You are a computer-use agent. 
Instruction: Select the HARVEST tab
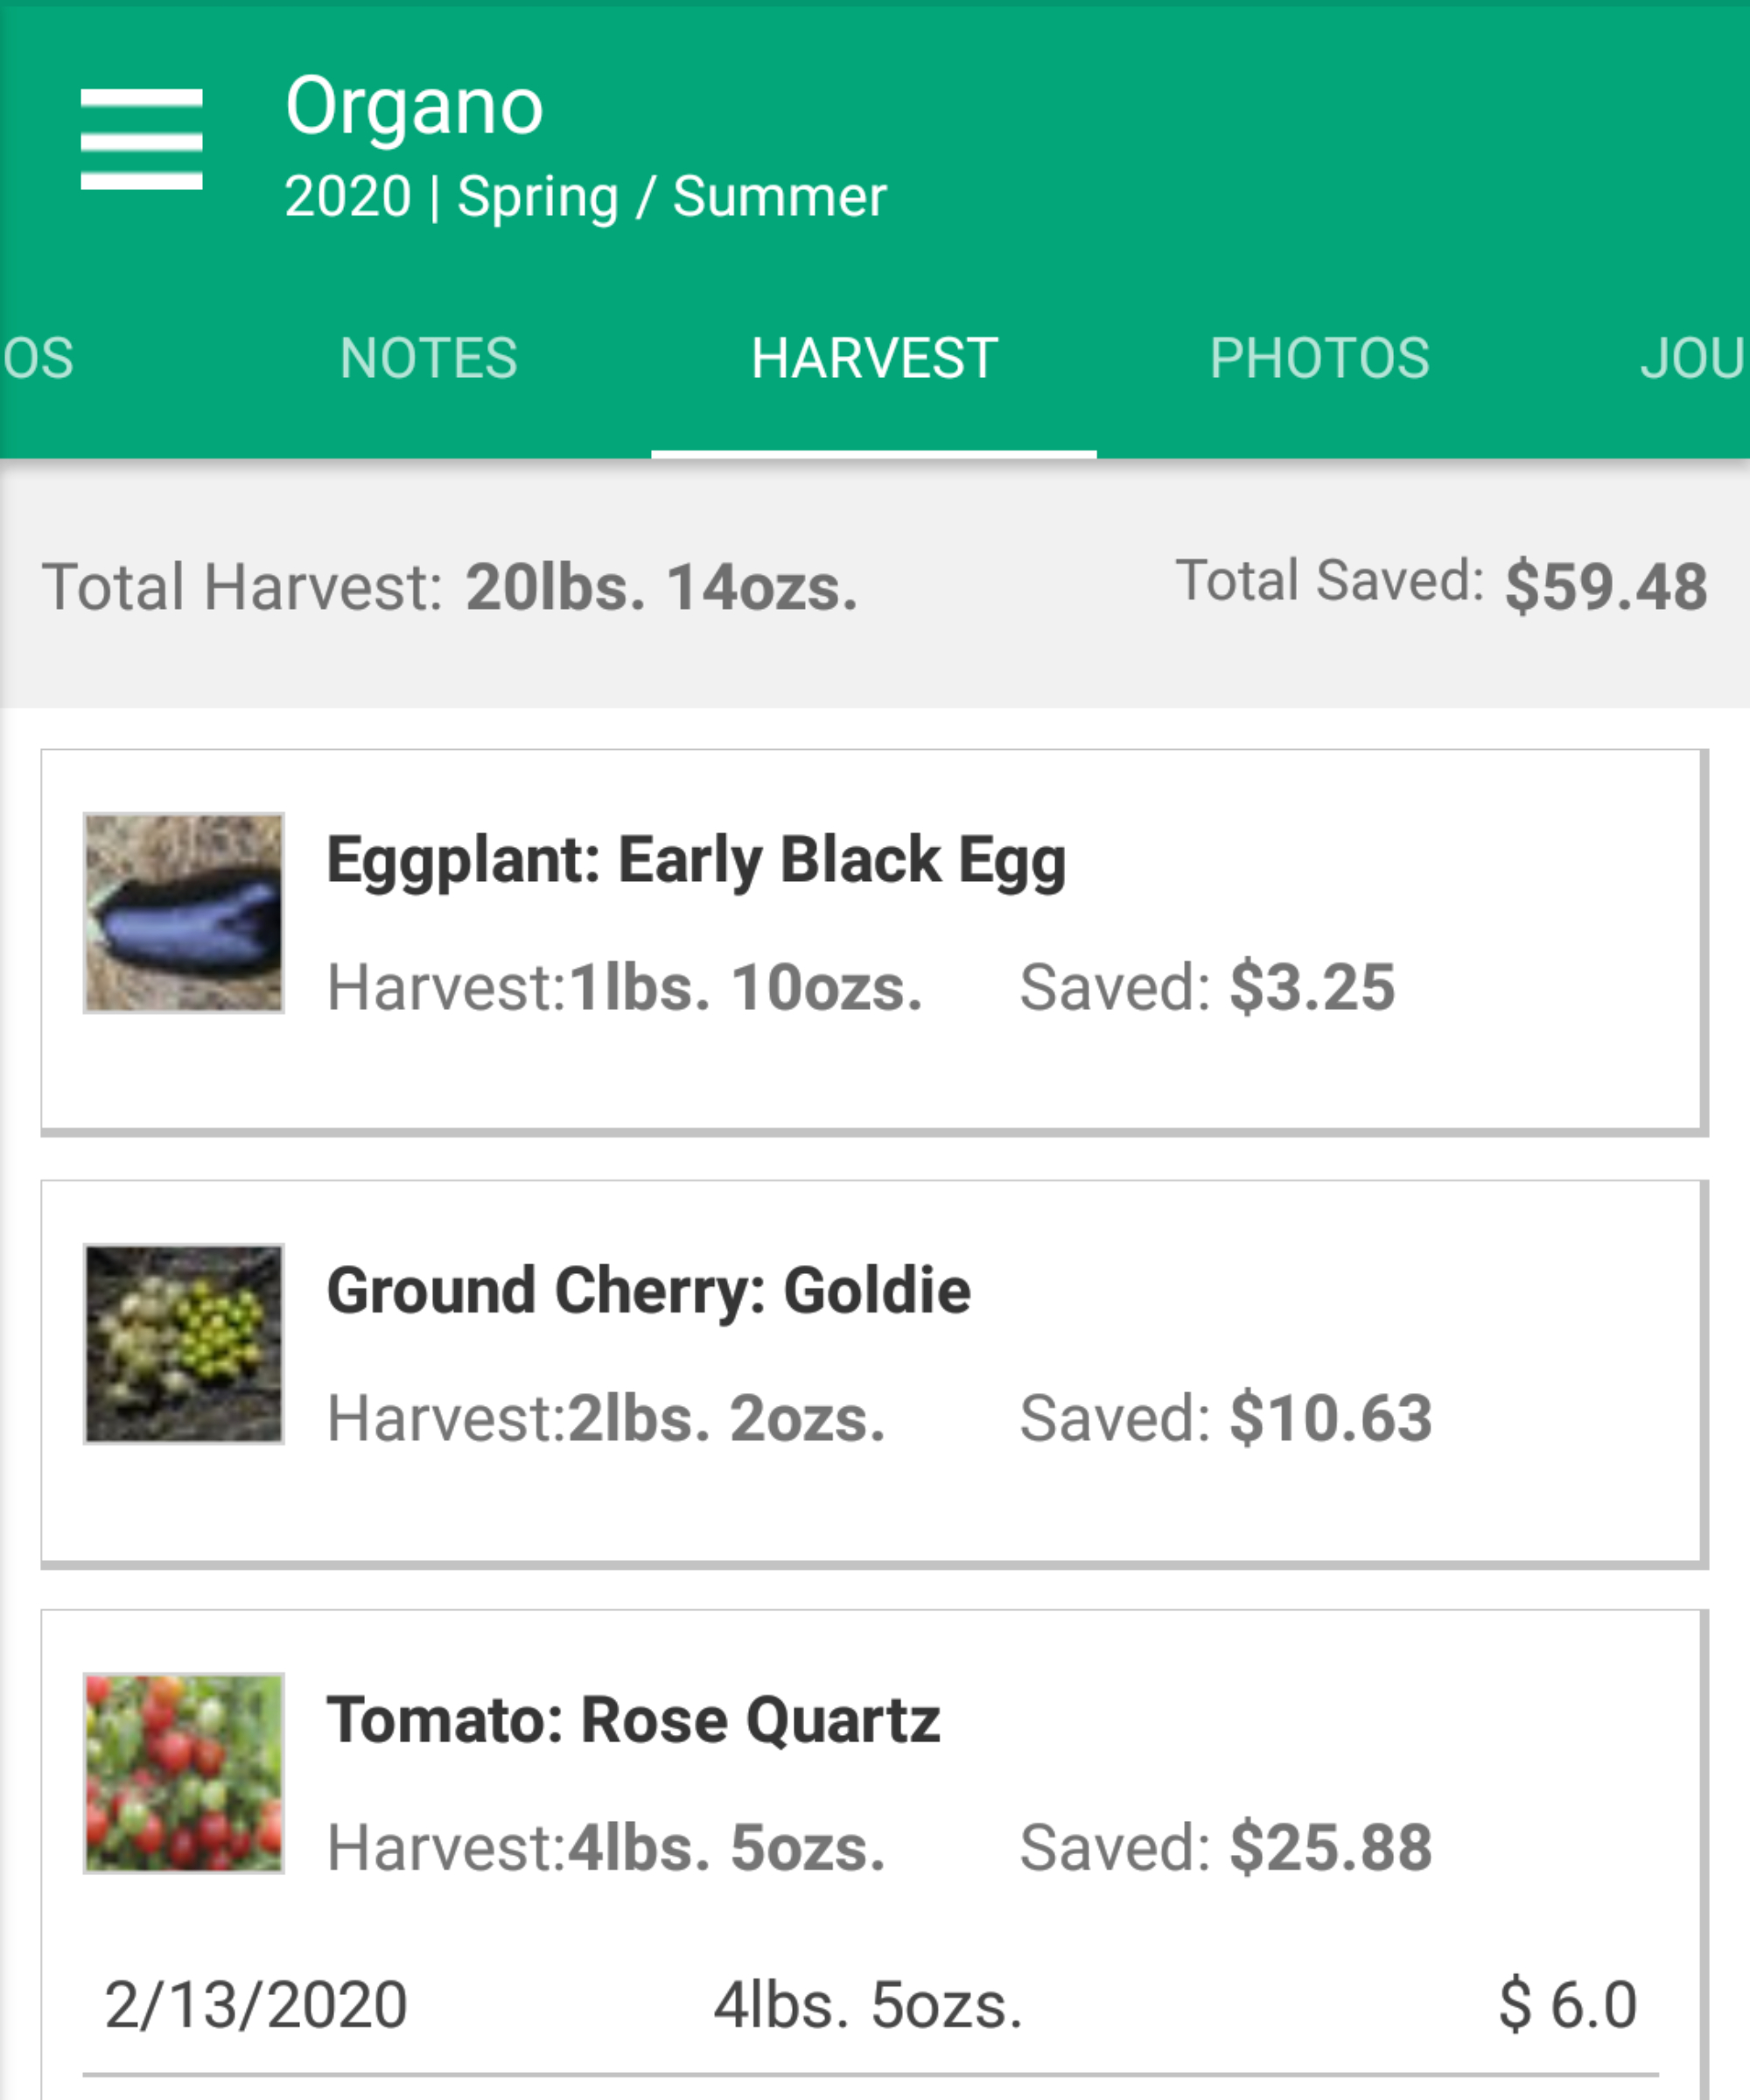coord(874,358)
